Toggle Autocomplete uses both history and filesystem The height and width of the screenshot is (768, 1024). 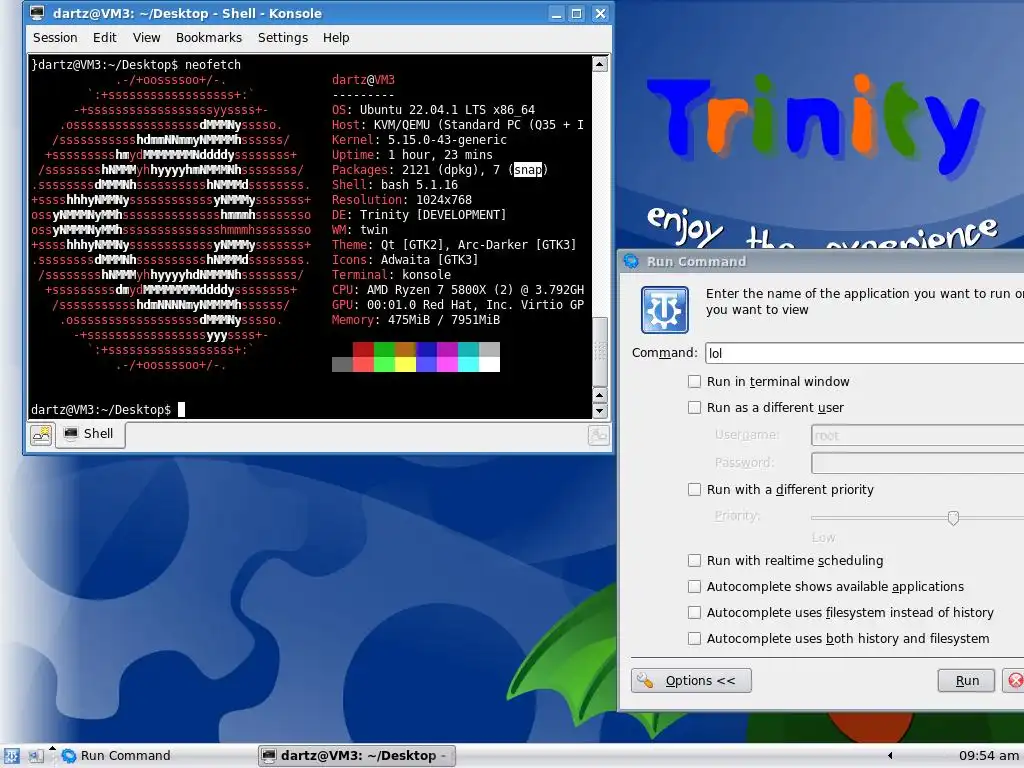(694, 639)
